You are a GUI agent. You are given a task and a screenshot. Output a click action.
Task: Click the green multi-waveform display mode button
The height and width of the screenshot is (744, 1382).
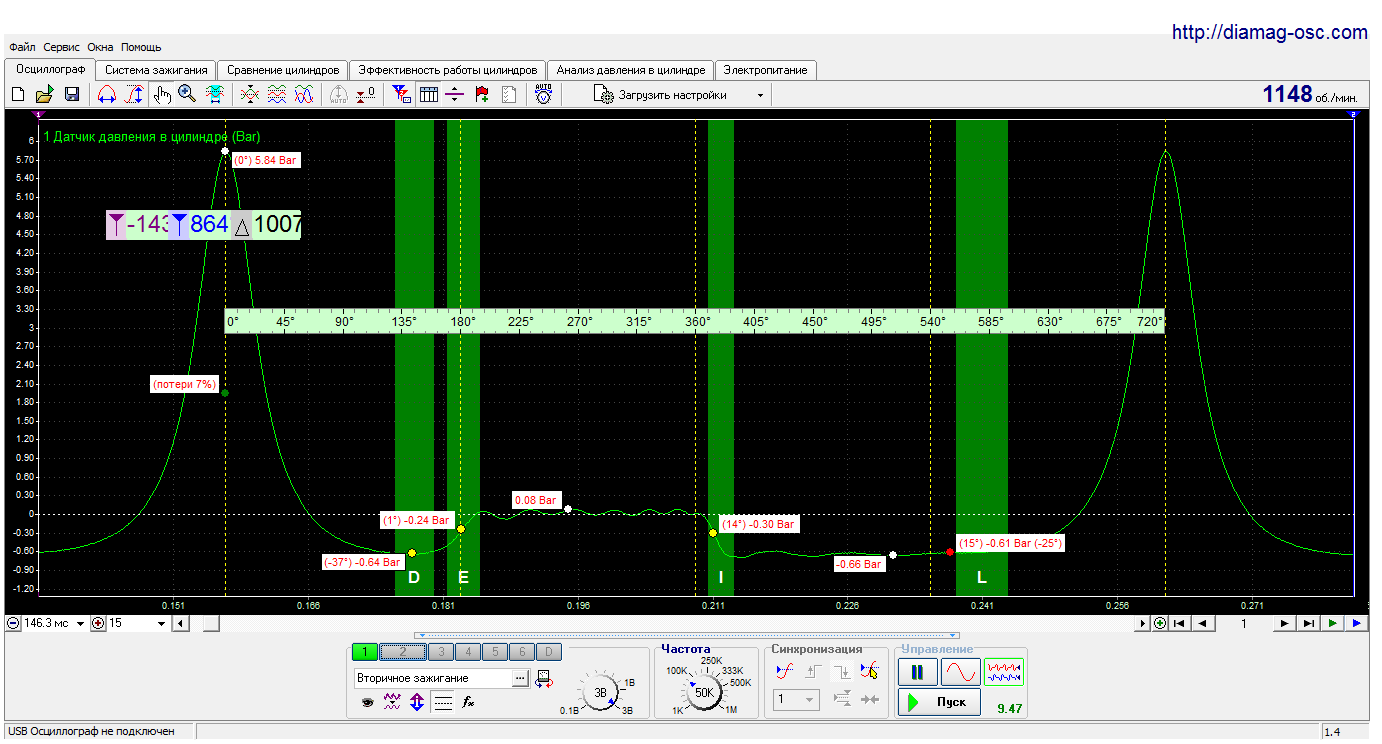[1004, 672]
